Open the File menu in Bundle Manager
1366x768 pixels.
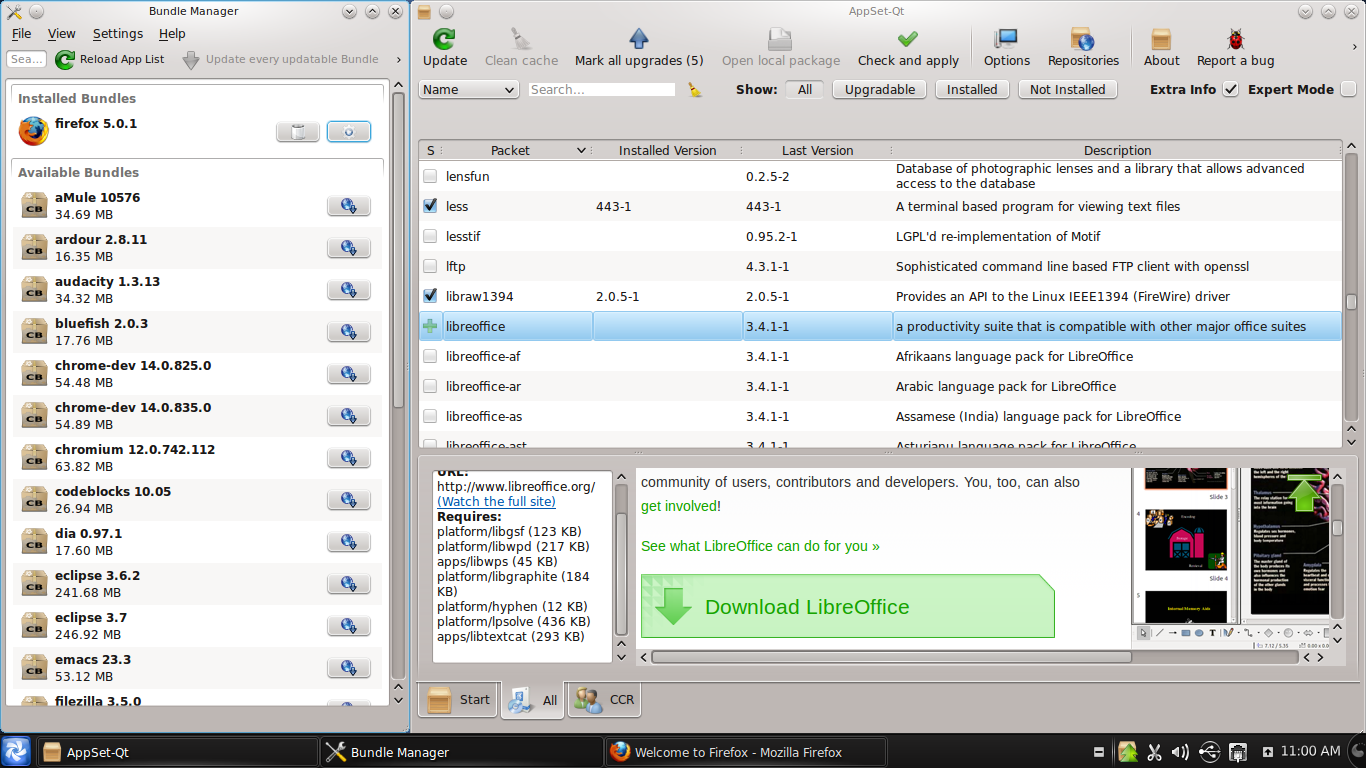tap(21, 34)
